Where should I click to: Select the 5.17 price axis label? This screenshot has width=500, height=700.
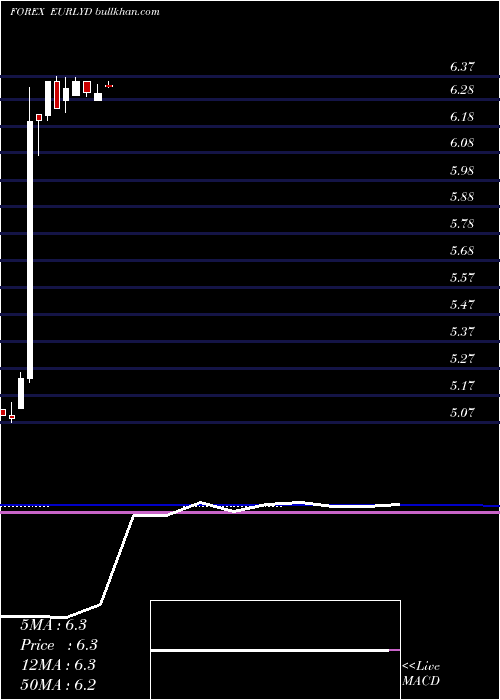pos(462,385)
